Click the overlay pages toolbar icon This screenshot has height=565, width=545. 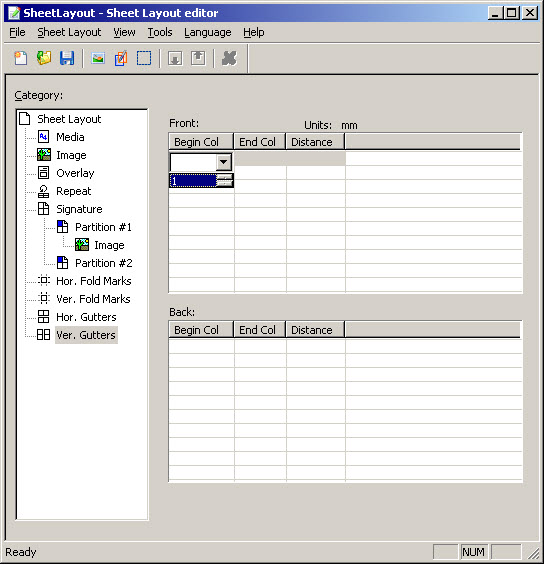coord(121,58)
